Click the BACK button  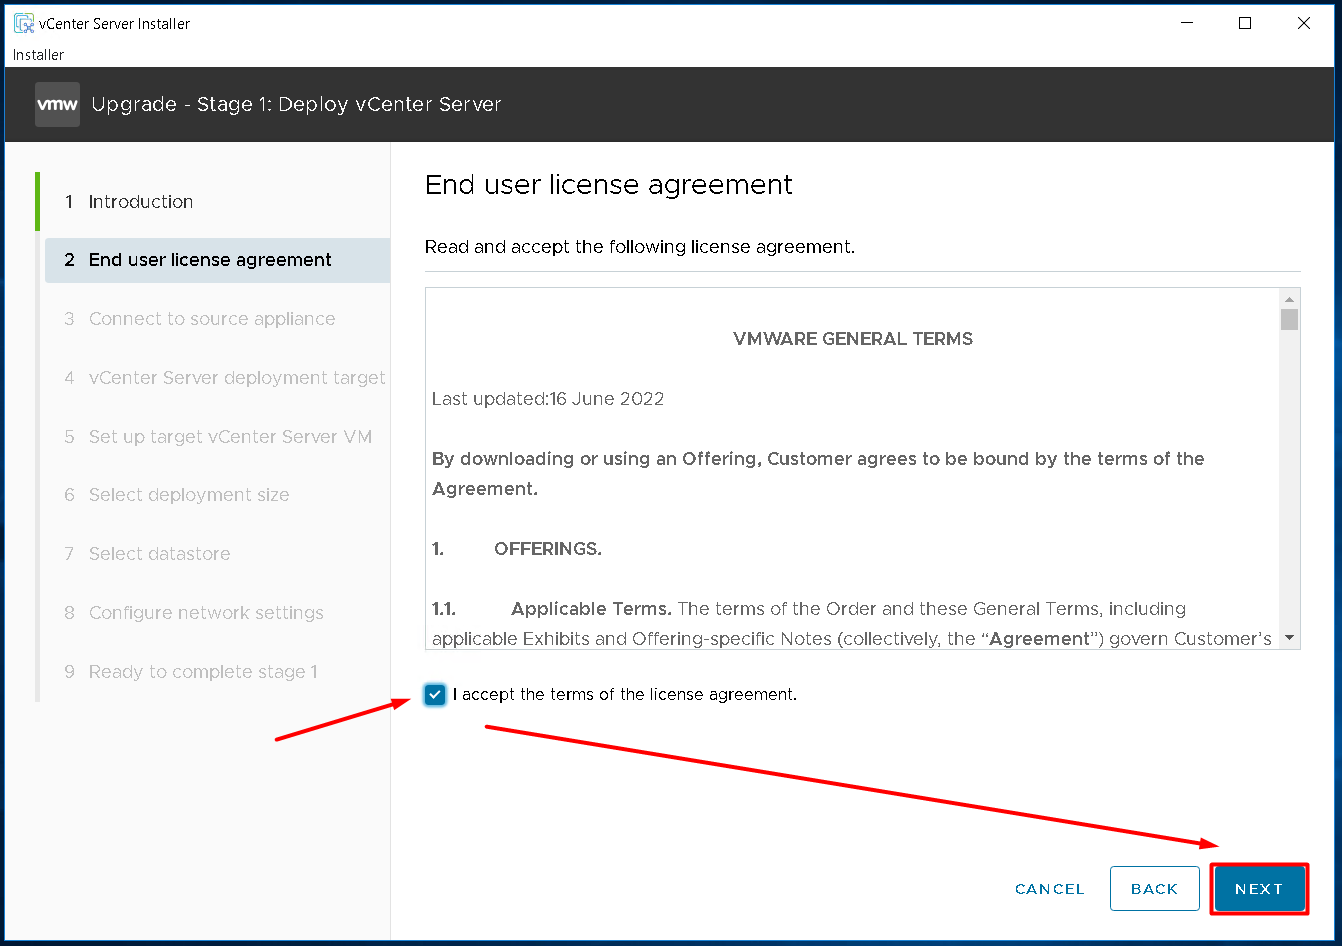click(1155, 889)
